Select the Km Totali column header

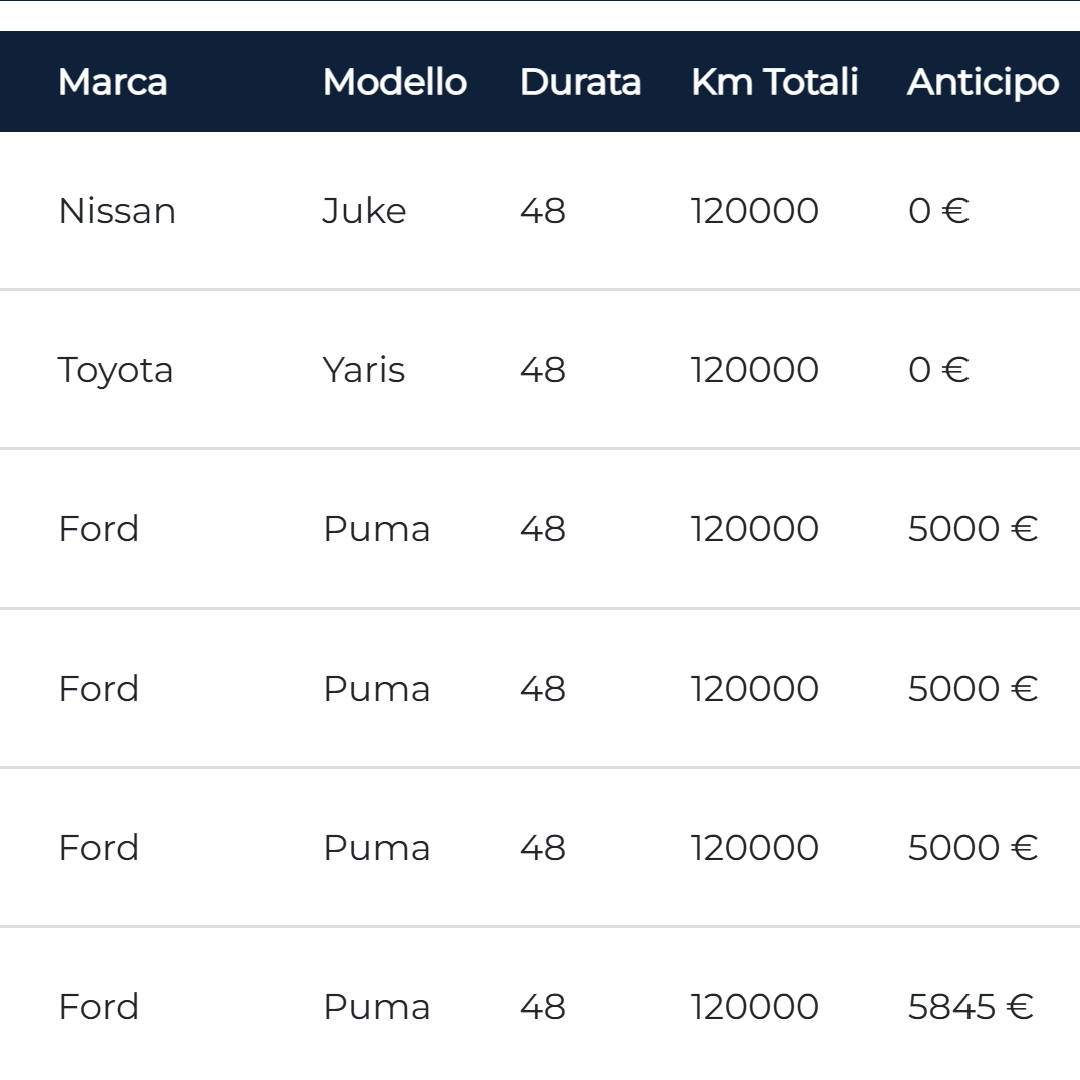[x=774, y=82]
